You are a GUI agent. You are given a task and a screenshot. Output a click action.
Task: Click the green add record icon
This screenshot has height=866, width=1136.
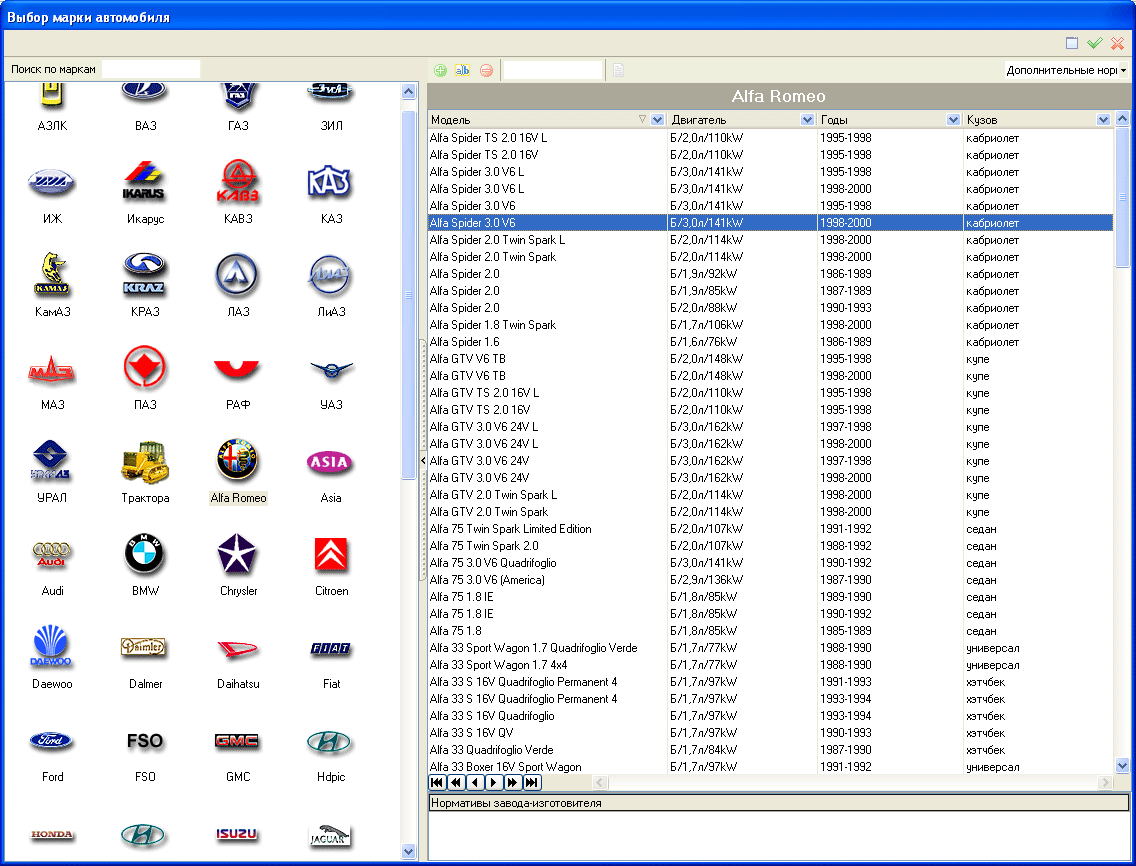[x=440, y=70]
